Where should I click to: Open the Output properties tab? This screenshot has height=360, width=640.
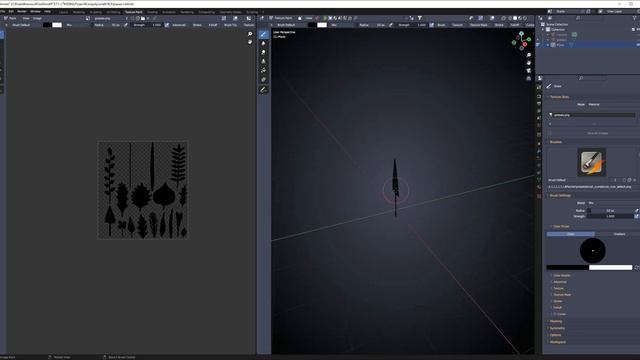click(x=539, y=104)
